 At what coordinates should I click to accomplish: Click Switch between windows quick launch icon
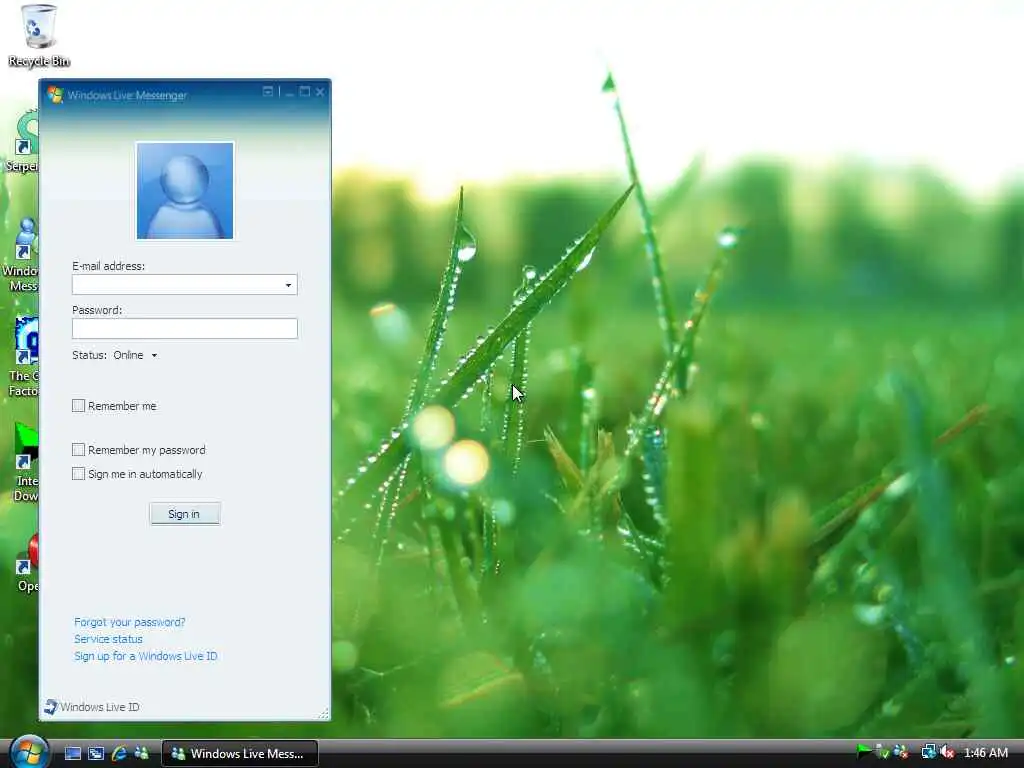pyautogui.click(x=96, y=753)
